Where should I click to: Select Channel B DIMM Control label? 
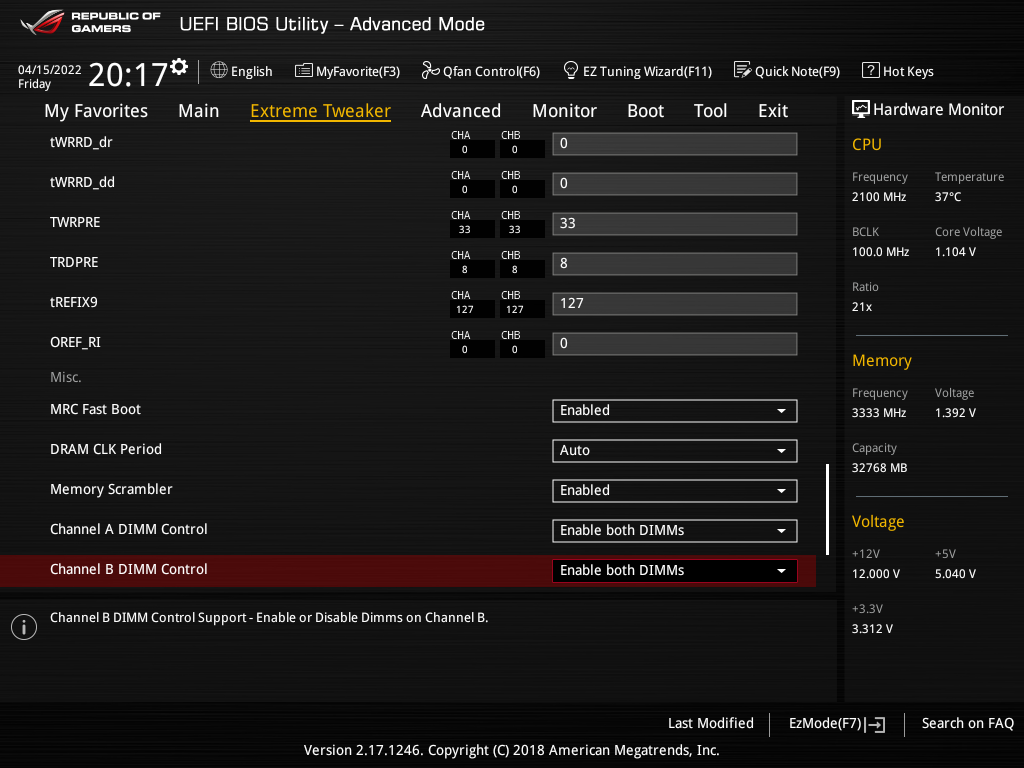coord(129,569)
